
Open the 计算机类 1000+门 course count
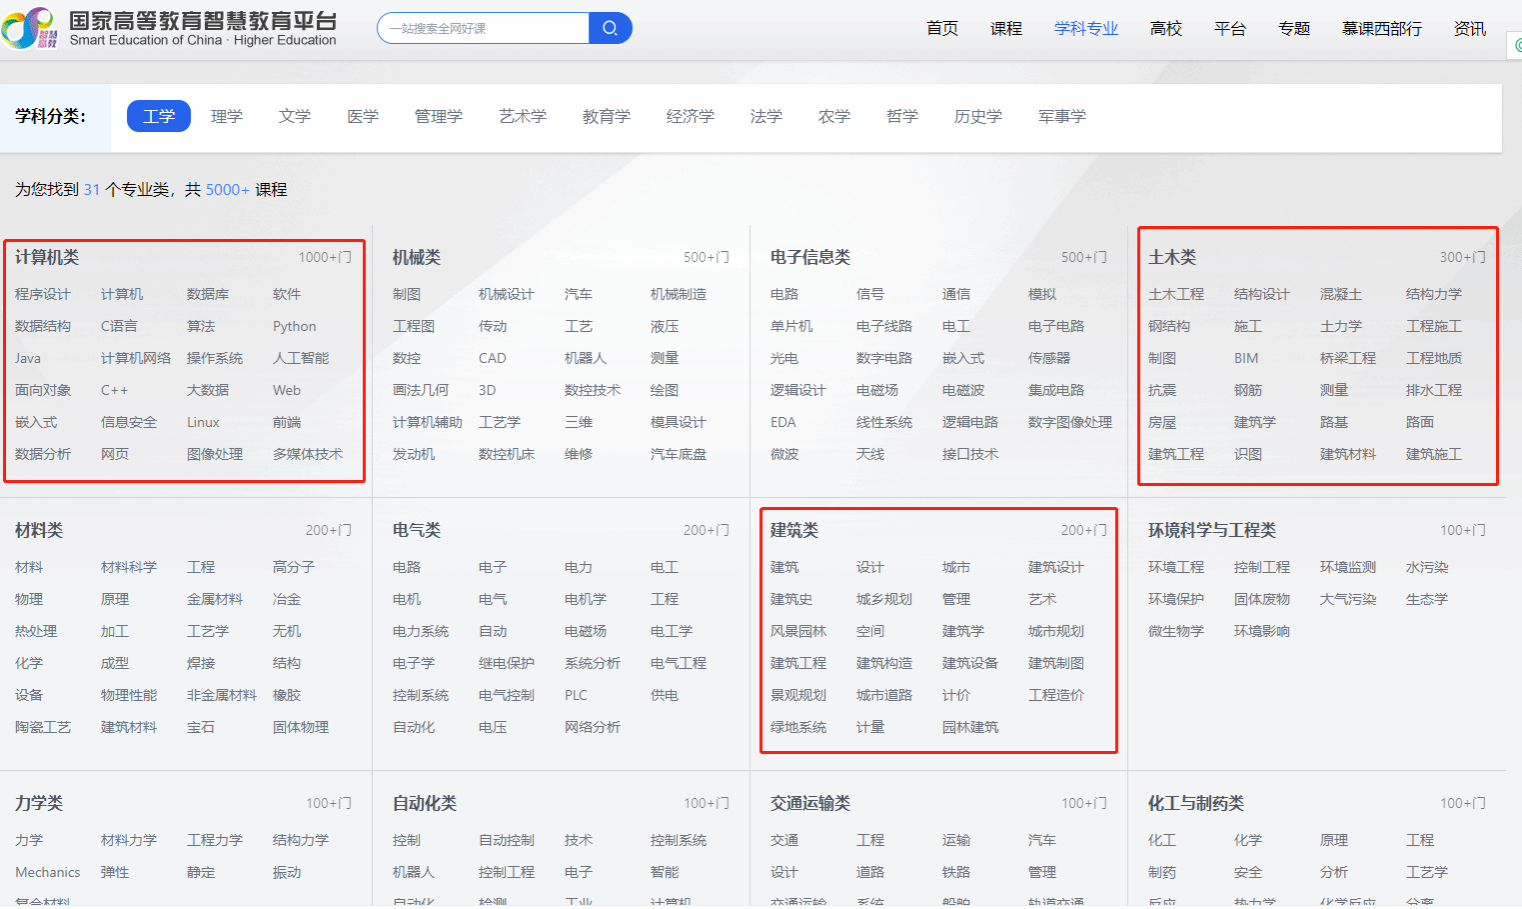click(325, 257)
